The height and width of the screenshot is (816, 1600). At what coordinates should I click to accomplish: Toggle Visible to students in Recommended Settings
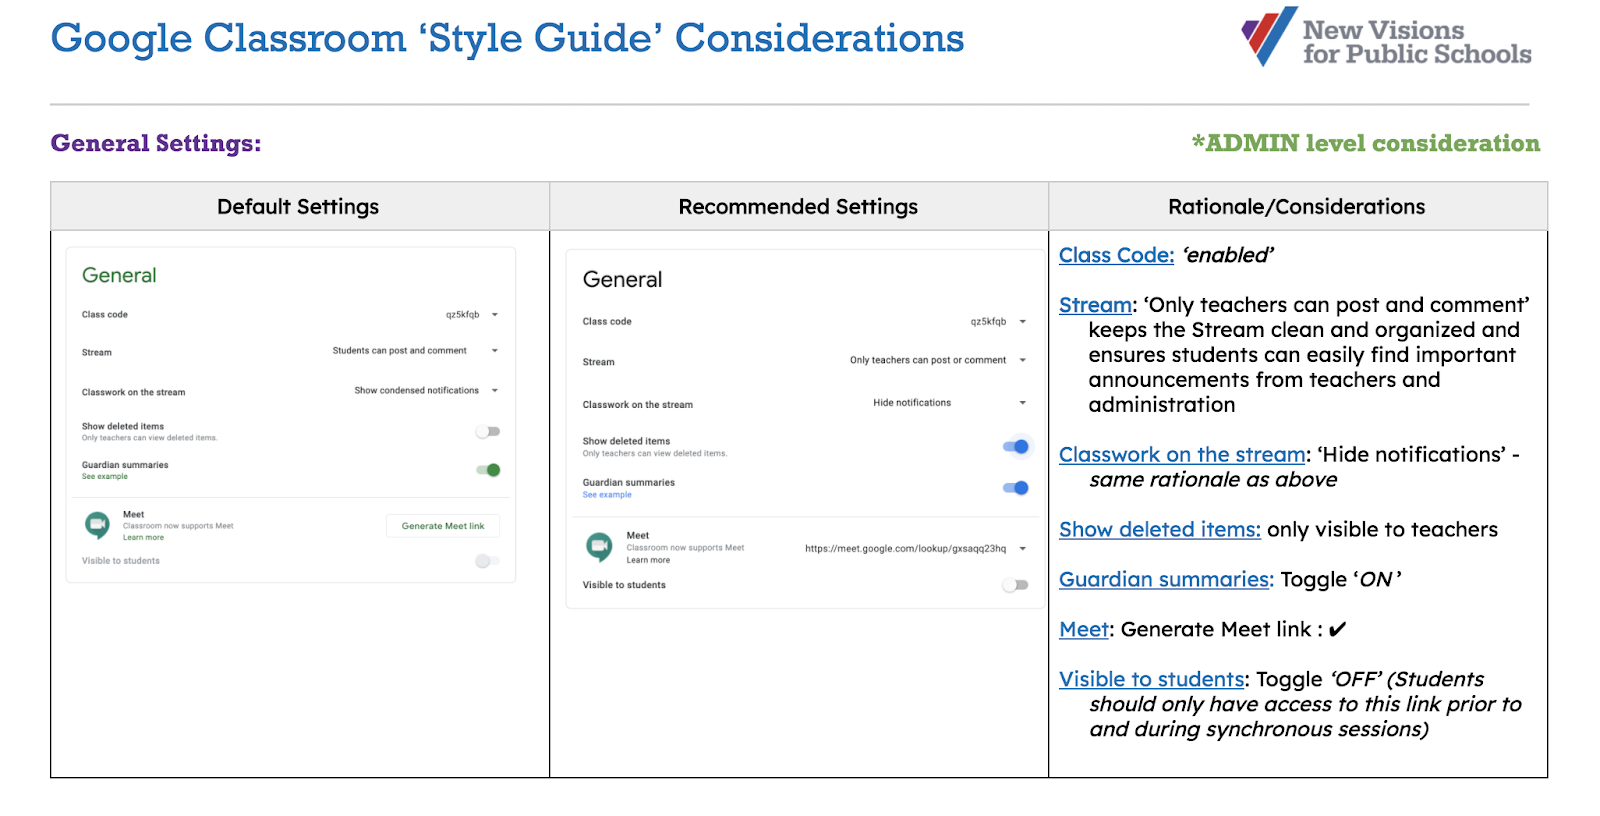1015,585
